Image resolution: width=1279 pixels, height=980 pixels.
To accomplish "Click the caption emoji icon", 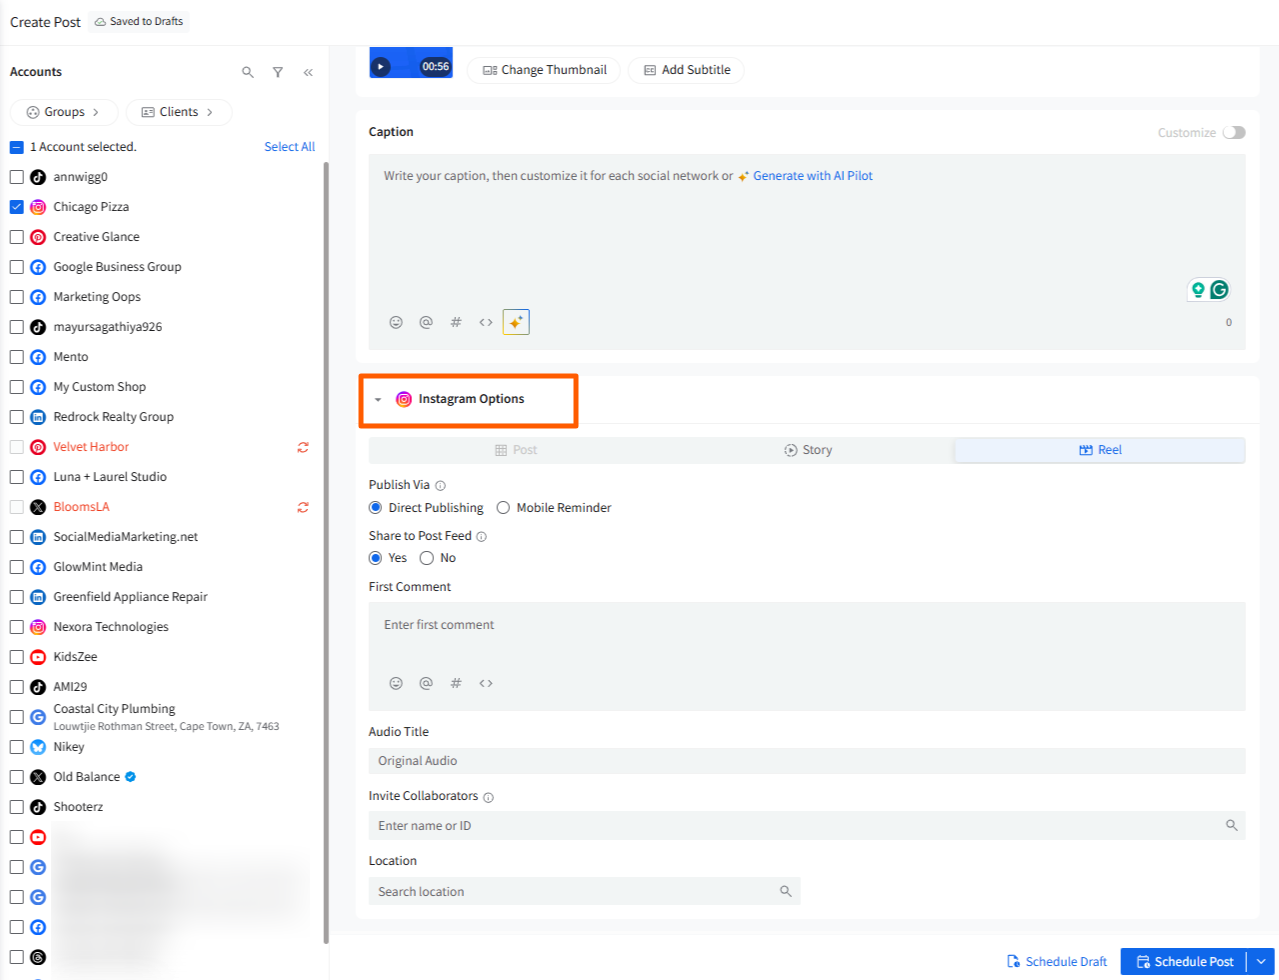I will click(x=396, y=322).
